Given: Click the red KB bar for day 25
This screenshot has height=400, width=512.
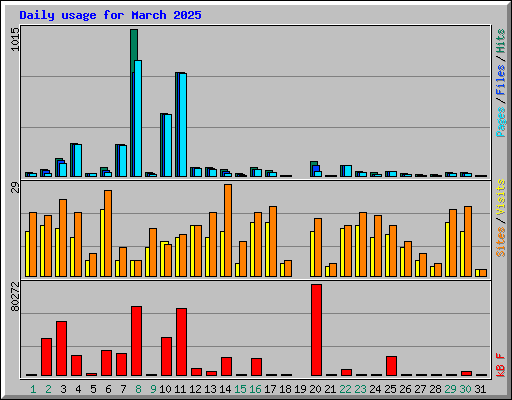Looking at the screenshot, I should tap(391, 366).
